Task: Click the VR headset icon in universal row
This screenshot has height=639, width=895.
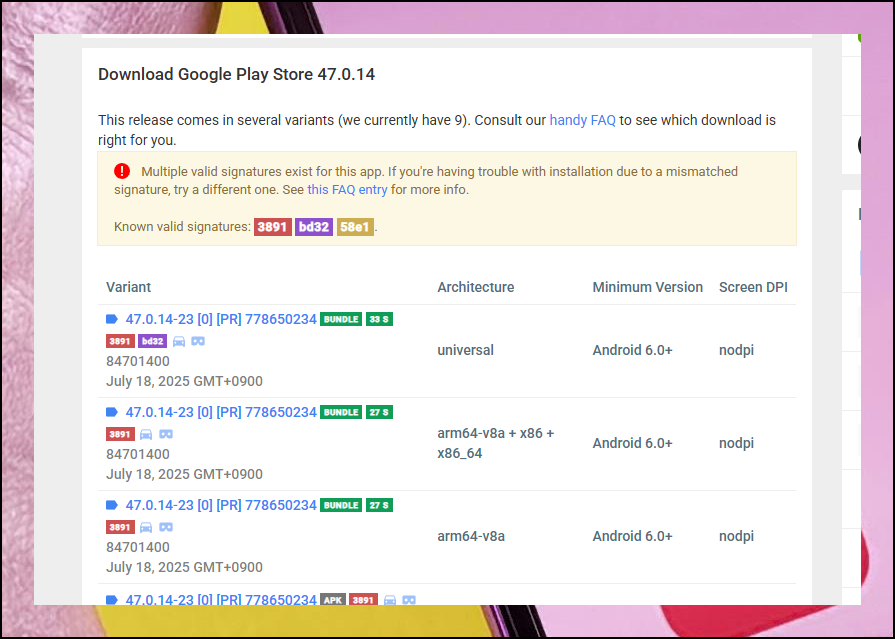Action: point(198,341)
